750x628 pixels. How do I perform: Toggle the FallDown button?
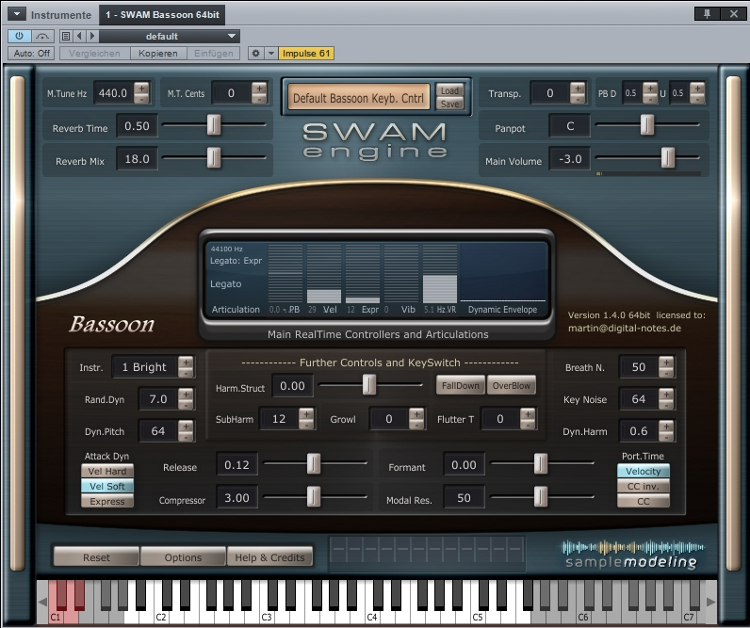460,386
